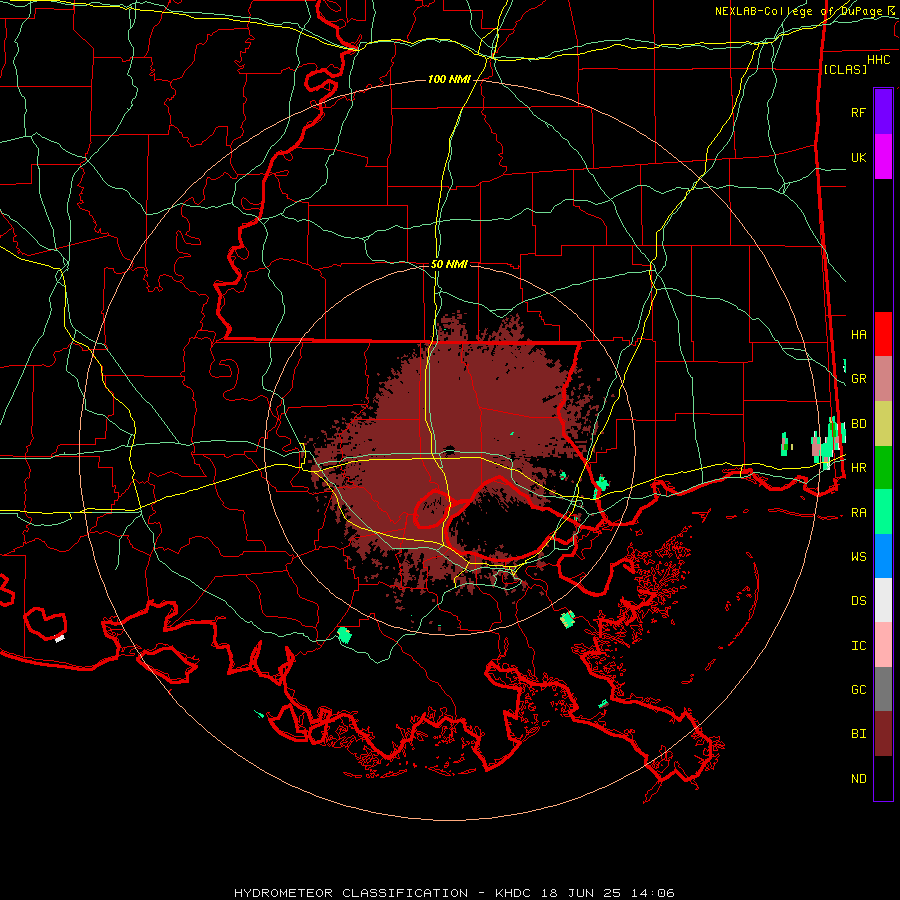The image size is (900, 900).
Task: Click the HA legend label
Action: click(858, 335)
